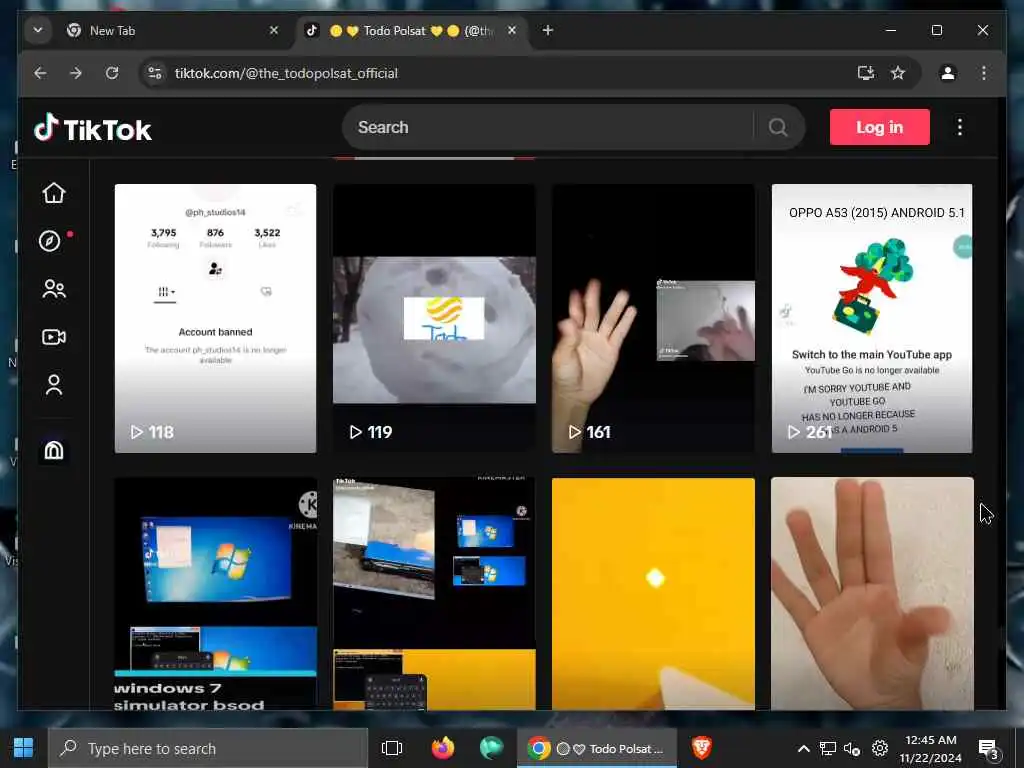Open site information icon in address bar
Screen dimensions: 1024x768
tap(155, 73)
